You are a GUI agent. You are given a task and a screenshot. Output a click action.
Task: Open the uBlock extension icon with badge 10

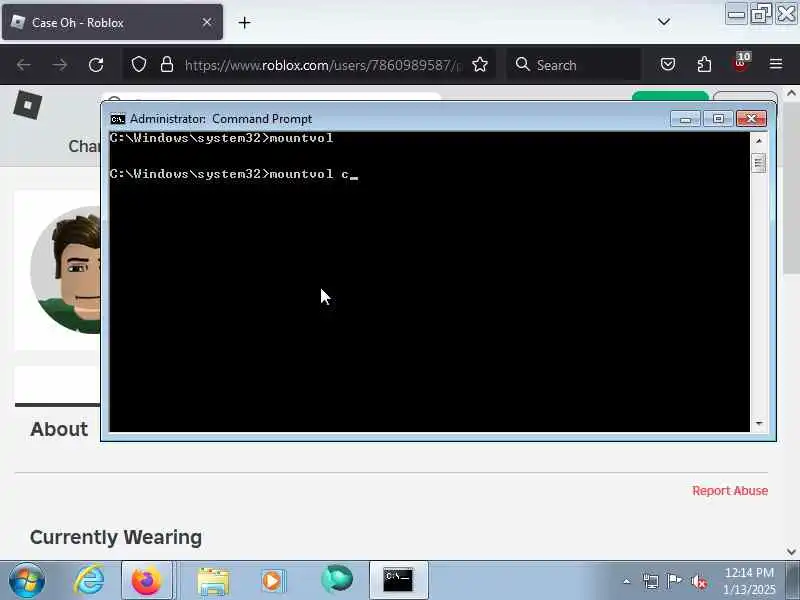741,64
